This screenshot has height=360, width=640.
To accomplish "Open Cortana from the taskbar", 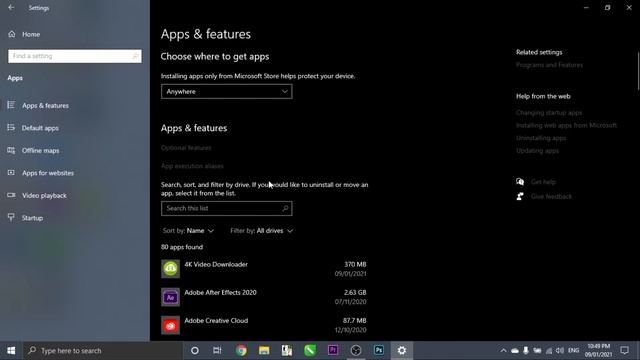I will click(195, 351).
